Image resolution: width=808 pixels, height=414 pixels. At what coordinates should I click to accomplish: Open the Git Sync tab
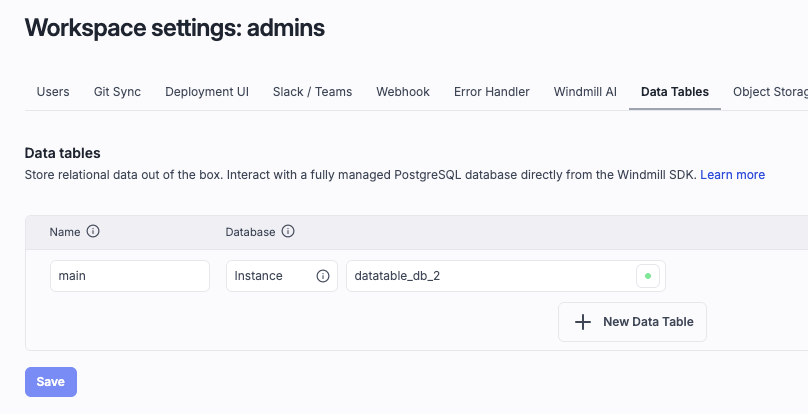click(117, 91)
